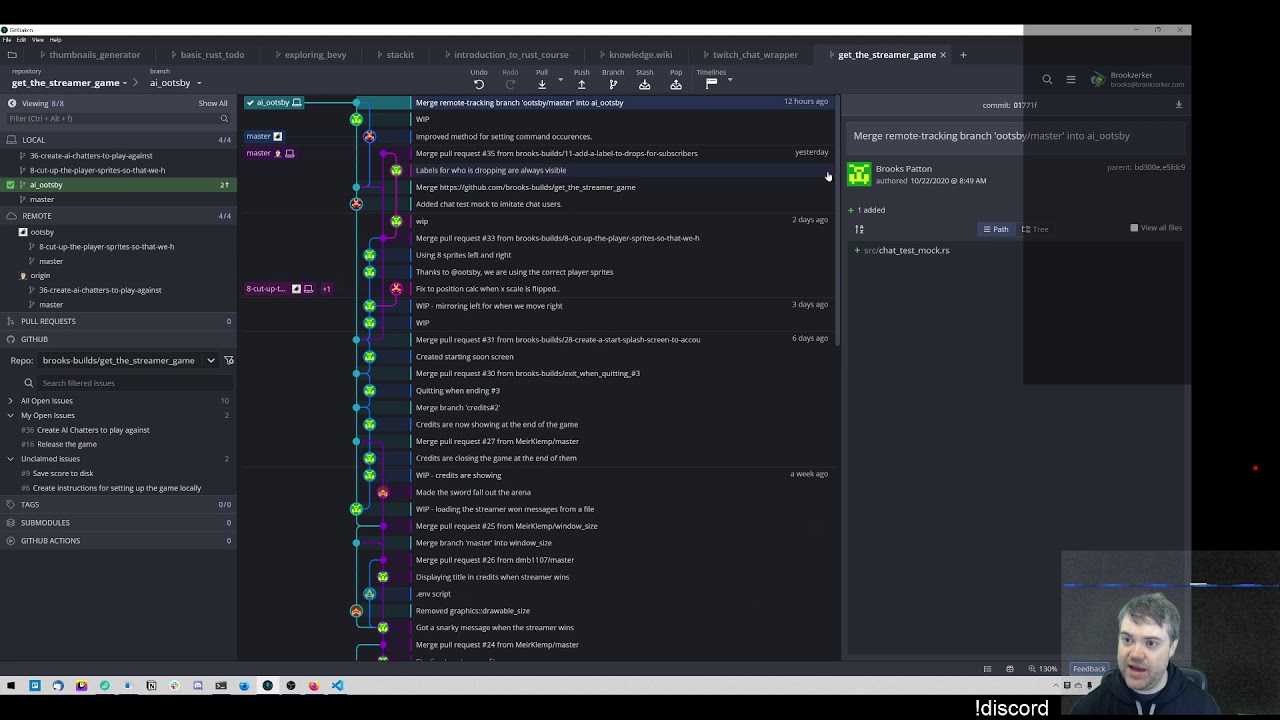Image resolution: width=1280 pixels, height=720 pixels.
Task: Pop the stash with the Pop icon
Action: 676,85
